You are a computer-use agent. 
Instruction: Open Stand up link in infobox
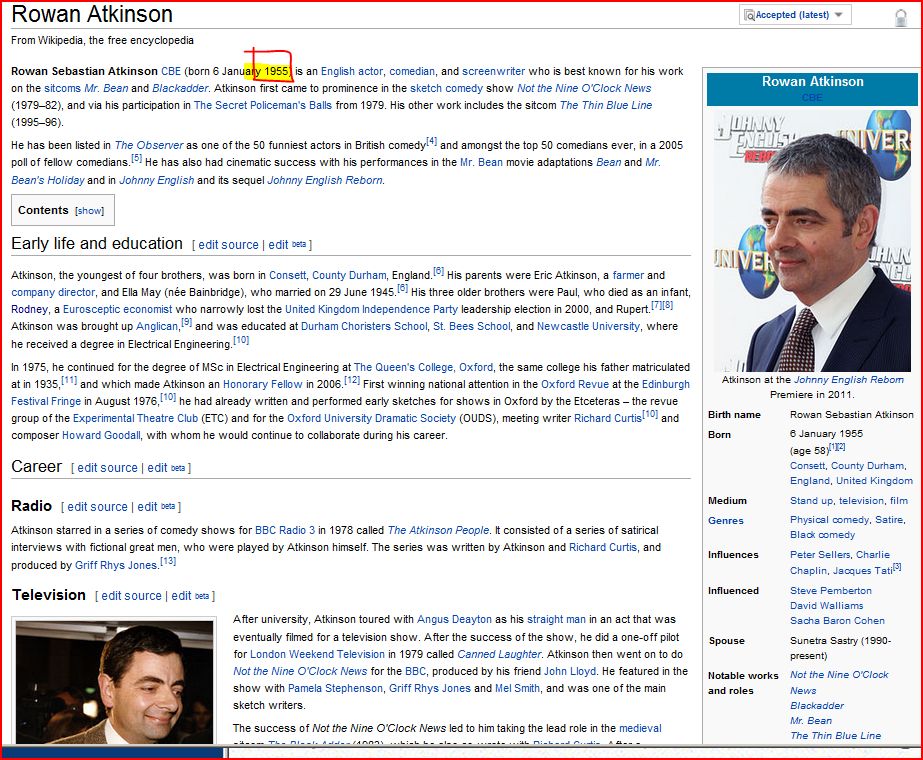click(811, 501)
